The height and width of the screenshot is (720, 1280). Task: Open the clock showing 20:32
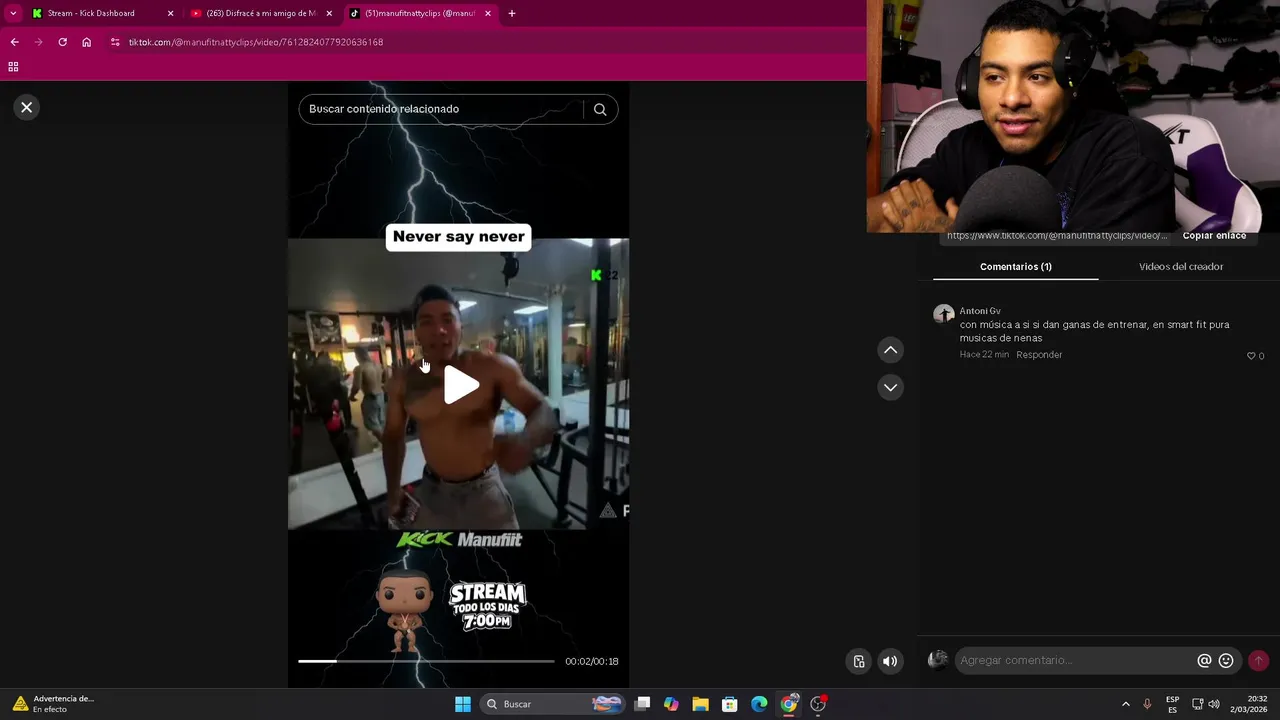pyautogui.click(x=1249, y=704)
